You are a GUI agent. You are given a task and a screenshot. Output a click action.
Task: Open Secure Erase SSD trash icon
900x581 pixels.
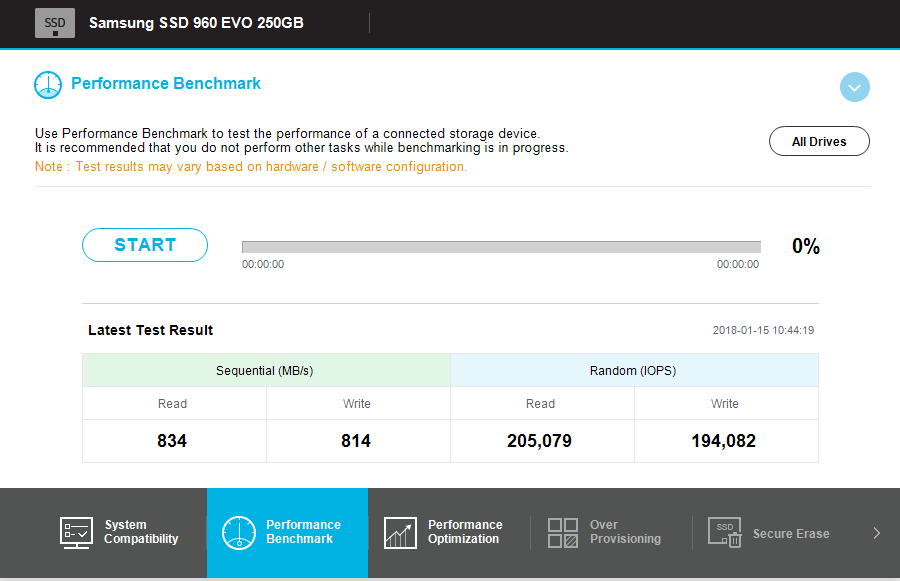point(725,532)
